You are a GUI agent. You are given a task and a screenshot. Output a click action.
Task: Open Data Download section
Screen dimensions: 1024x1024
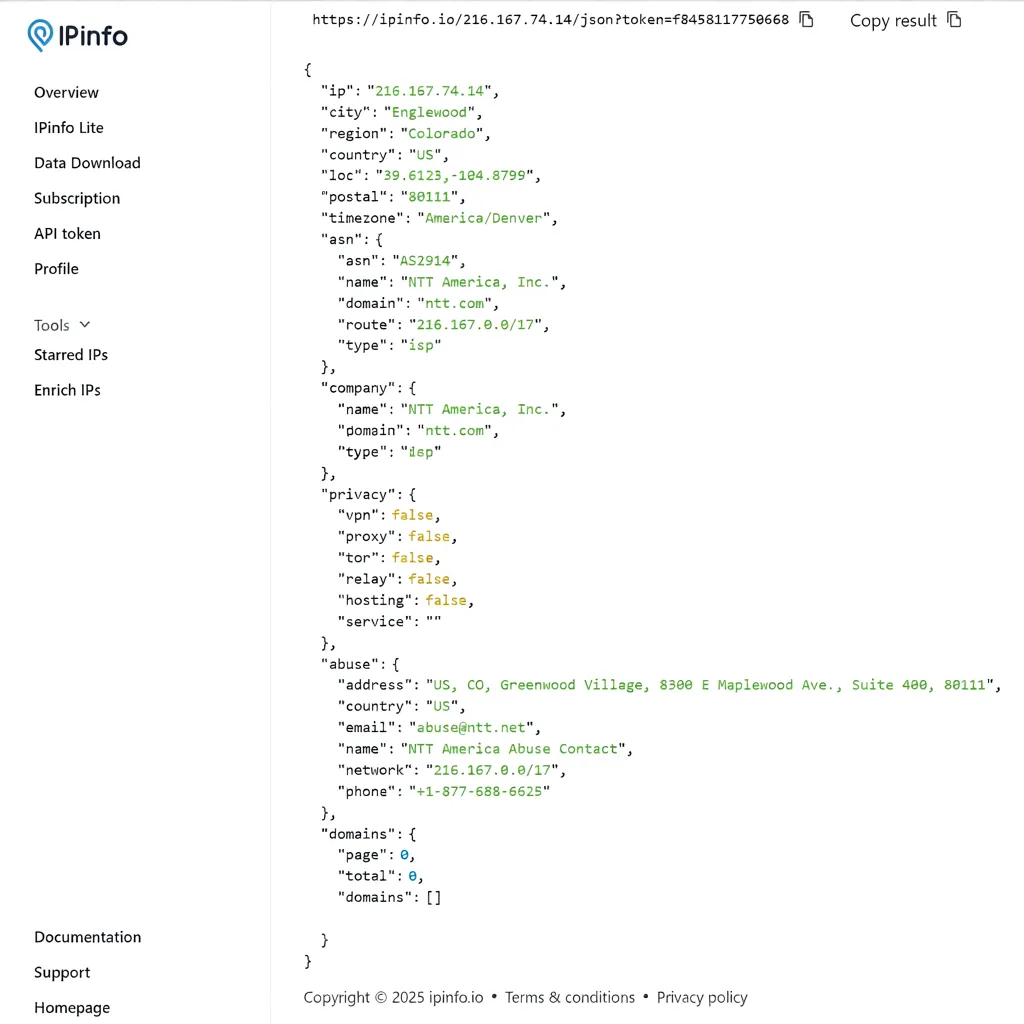pyautogui.click(x=87, y=163)
